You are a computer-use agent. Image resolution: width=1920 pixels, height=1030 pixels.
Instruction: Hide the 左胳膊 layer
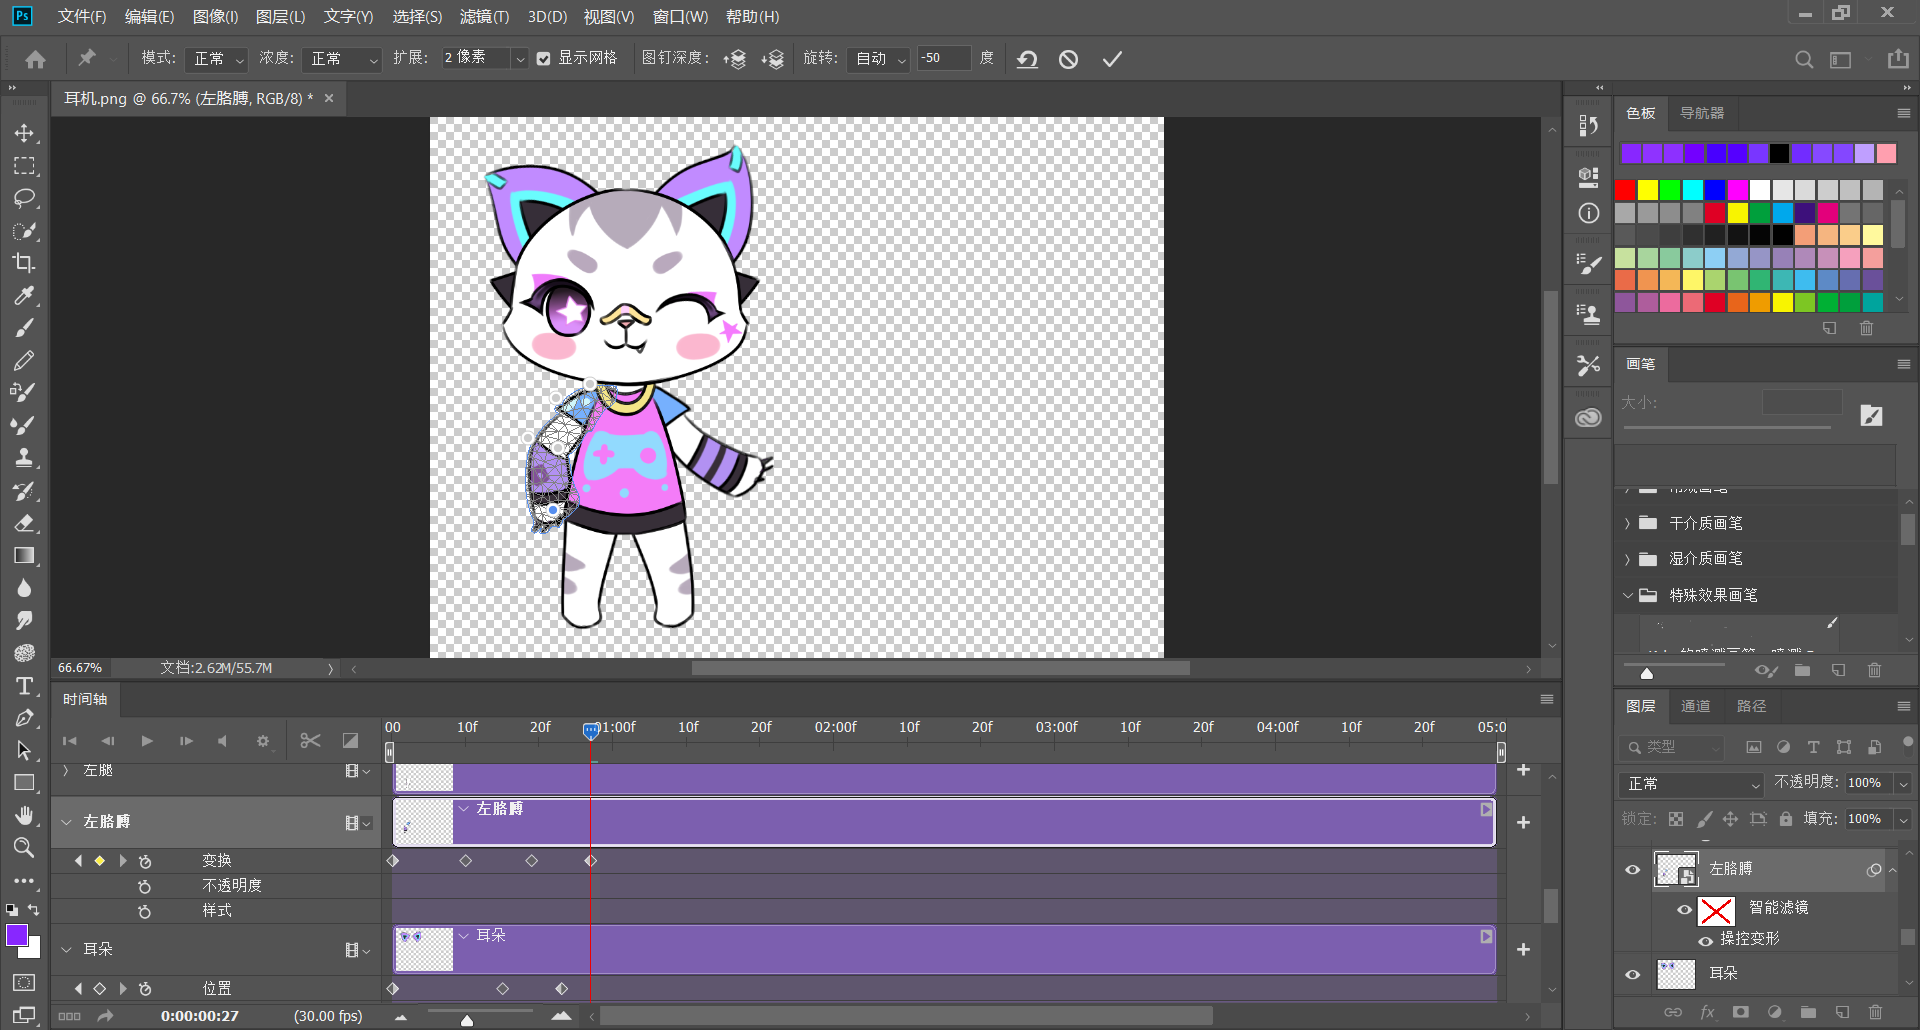(x=1633, y=870)
